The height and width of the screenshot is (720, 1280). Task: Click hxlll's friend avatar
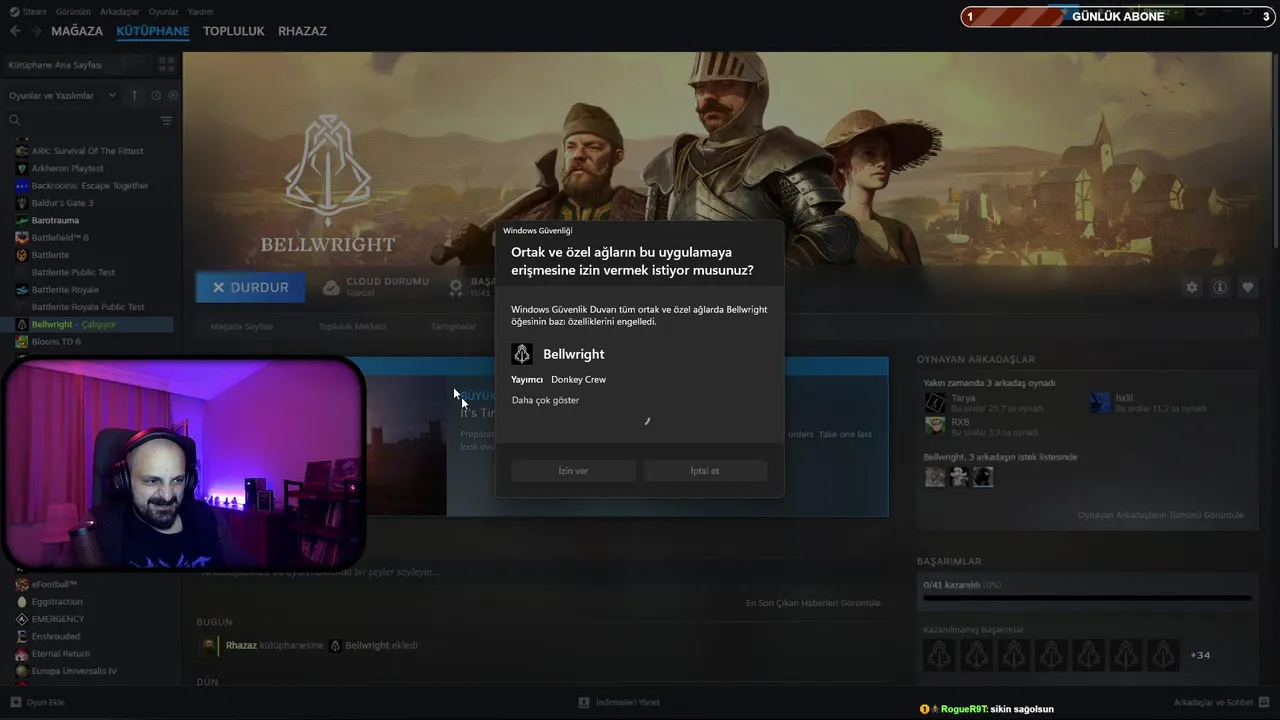tap(1099, 402)
